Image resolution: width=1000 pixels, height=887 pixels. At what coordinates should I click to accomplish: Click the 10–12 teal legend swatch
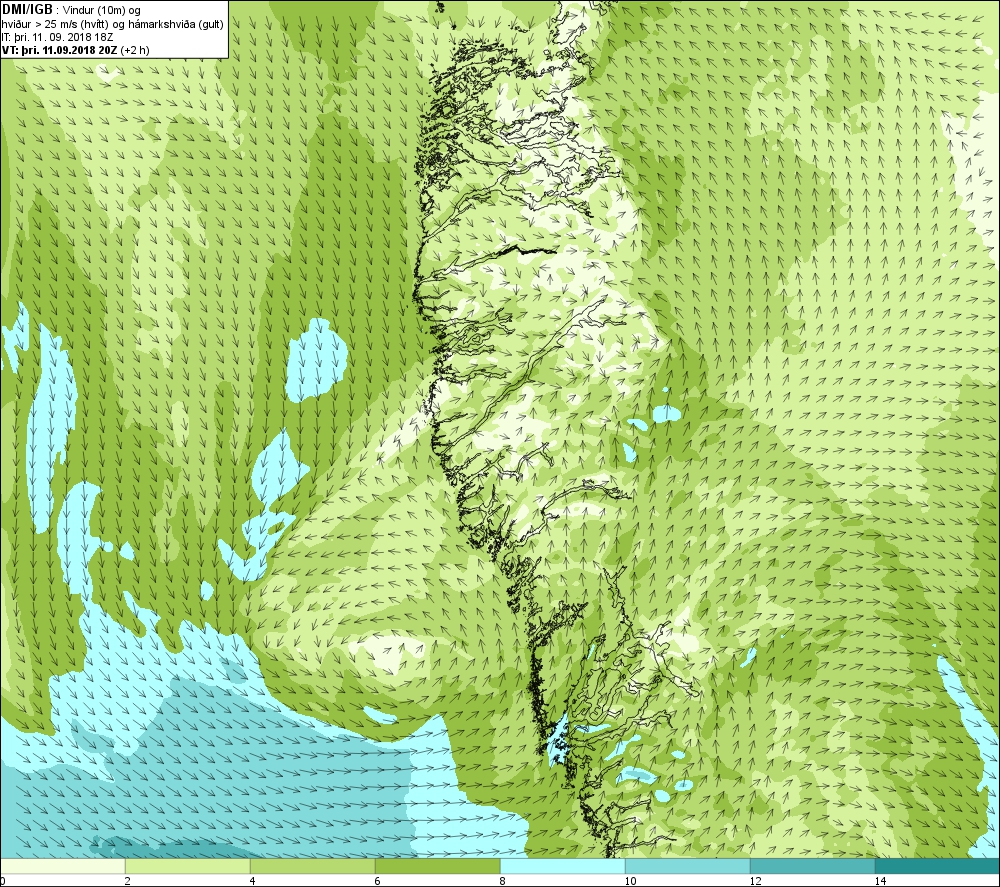pyautogui.click(x=688, y=866)
